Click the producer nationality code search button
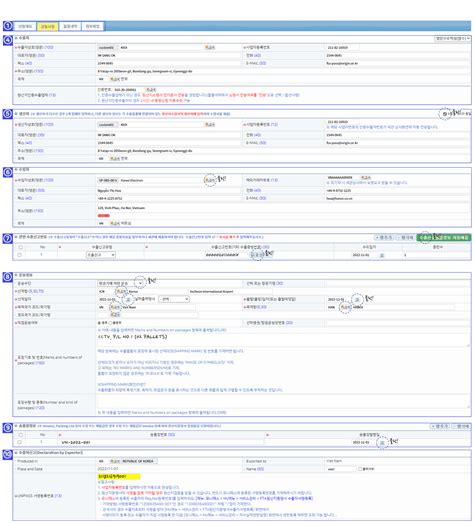Image resolution: width=474 pixels, height=523 pixels. click(115, 158)
